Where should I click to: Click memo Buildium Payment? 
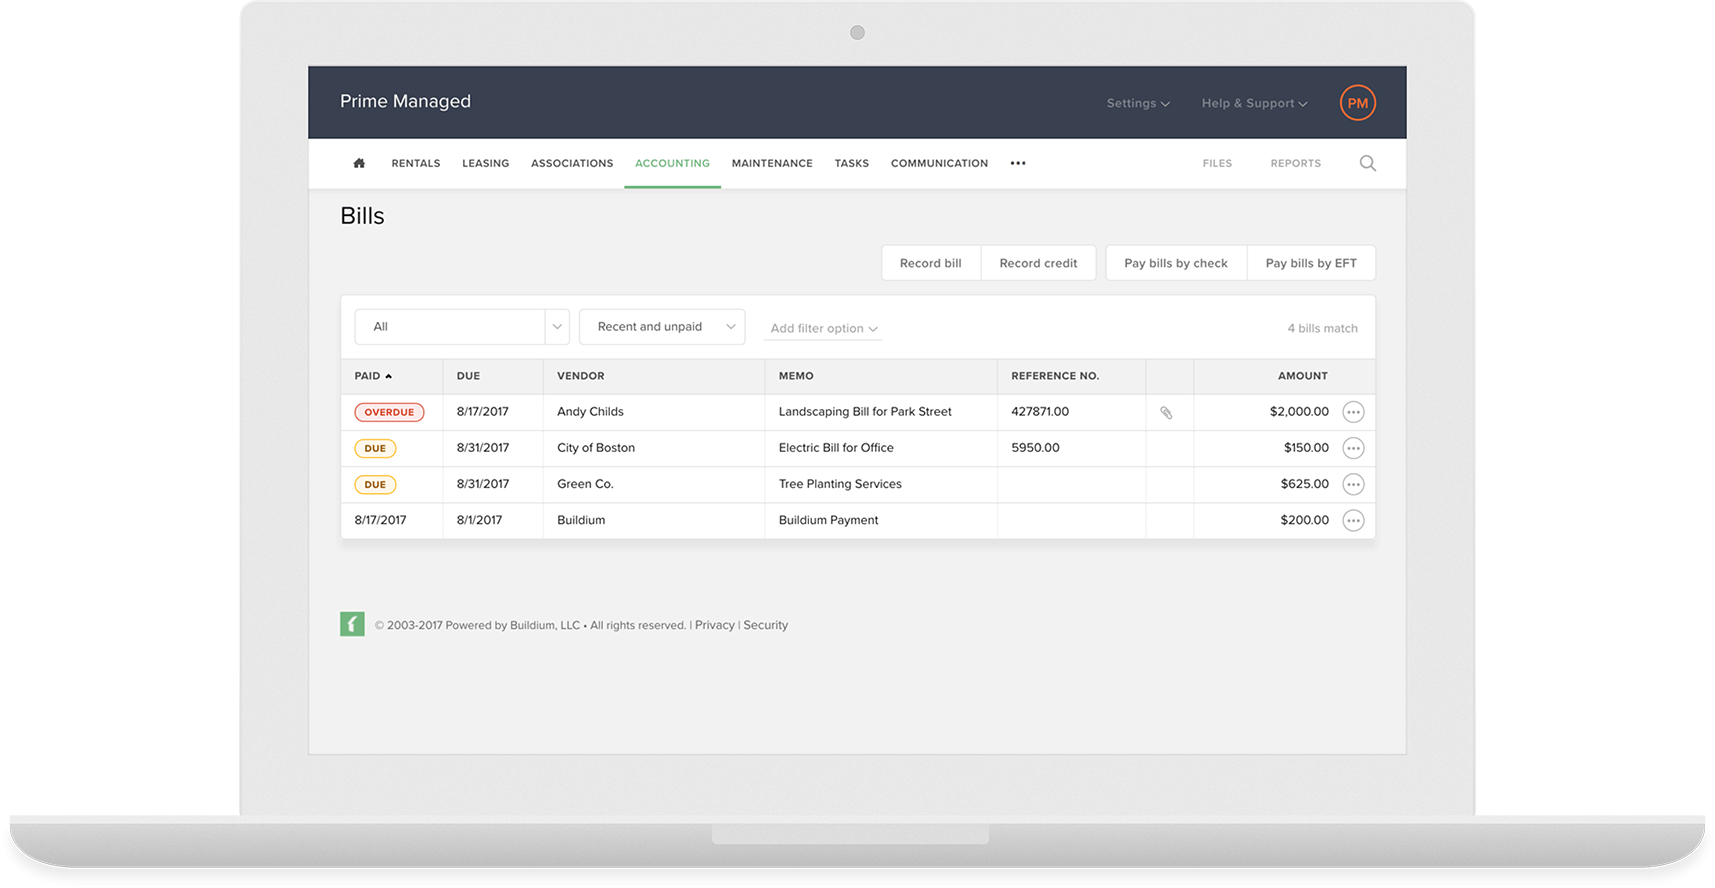(829, 520)
